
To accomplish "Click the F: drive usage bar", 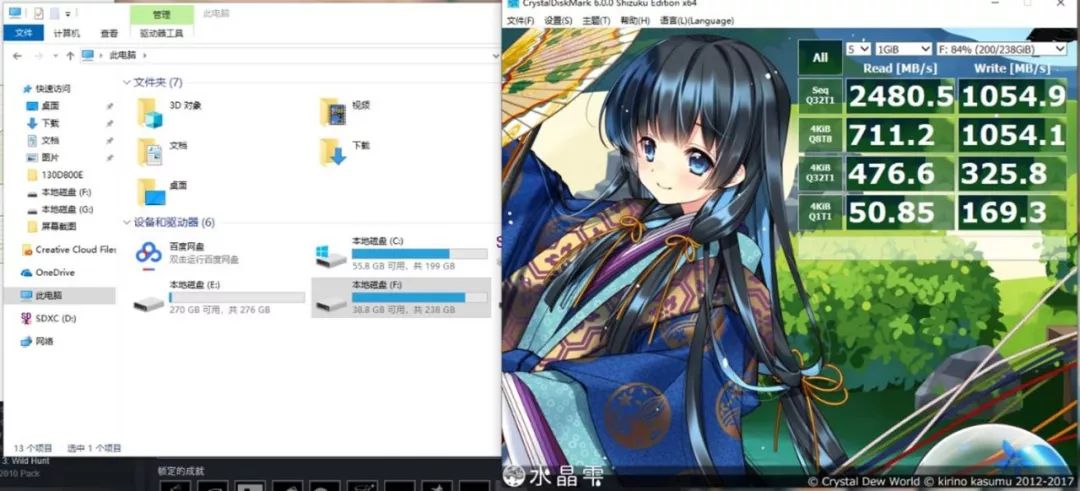I will point(419,297).
